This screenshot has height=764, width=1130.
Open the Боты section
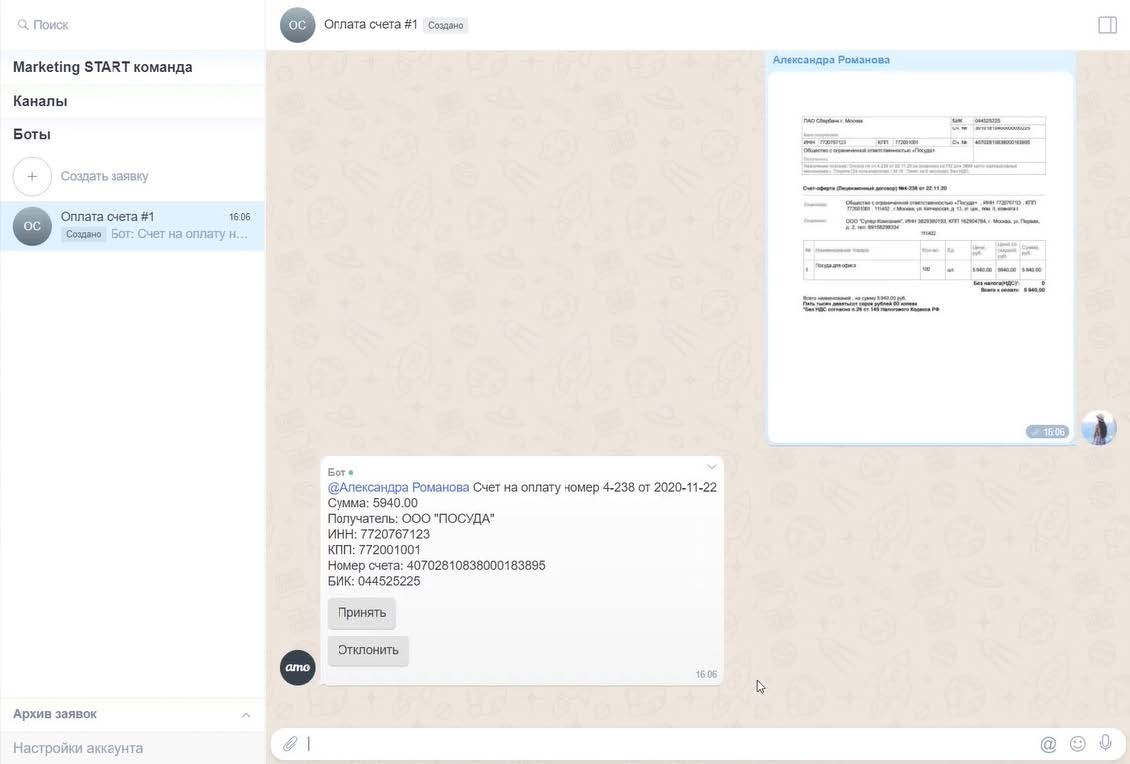click(32, 134)
